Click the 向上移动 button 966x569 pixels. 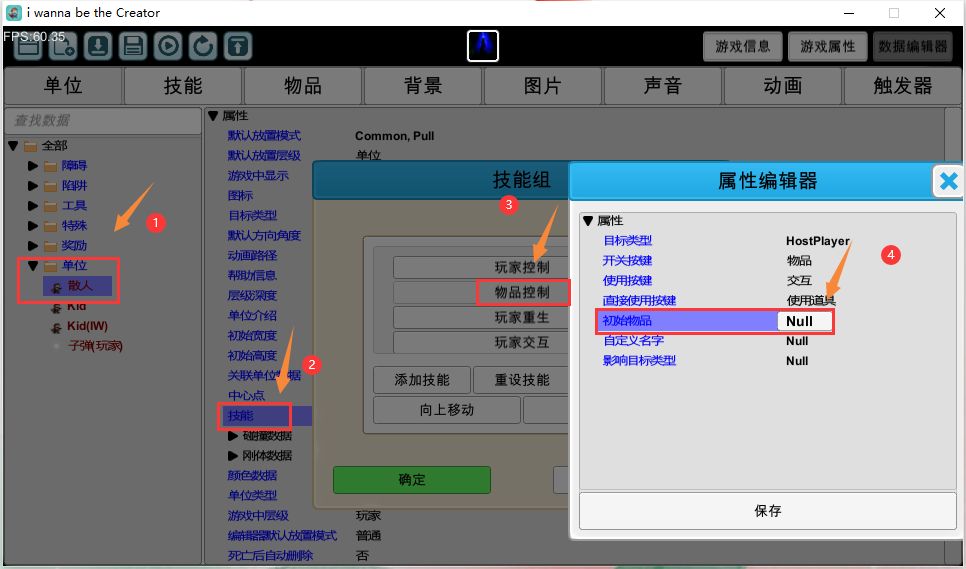point(447,410)
